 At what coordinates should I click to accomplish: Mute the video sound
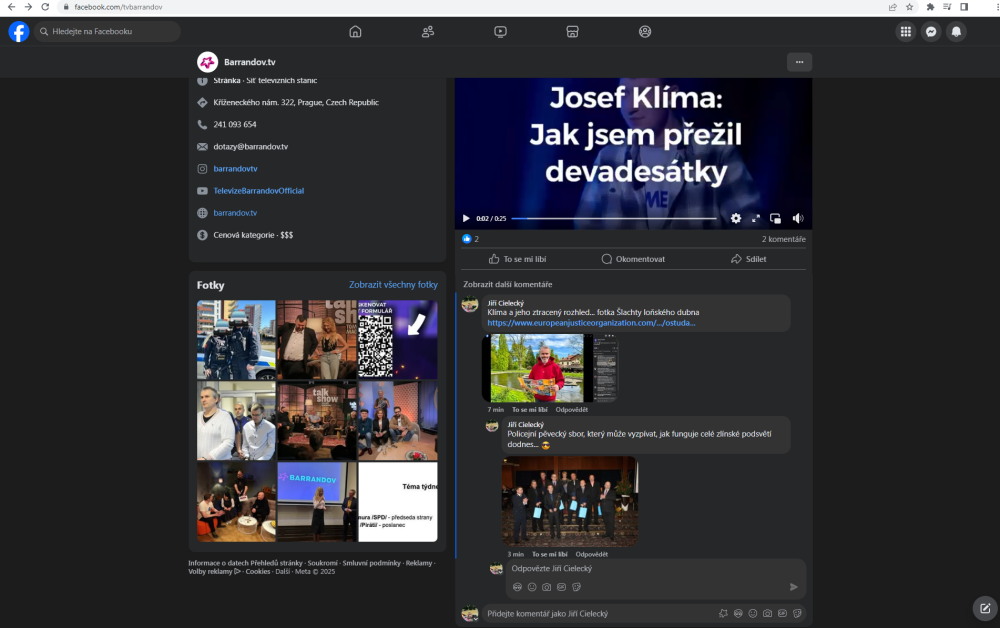(x=797, y=218)
